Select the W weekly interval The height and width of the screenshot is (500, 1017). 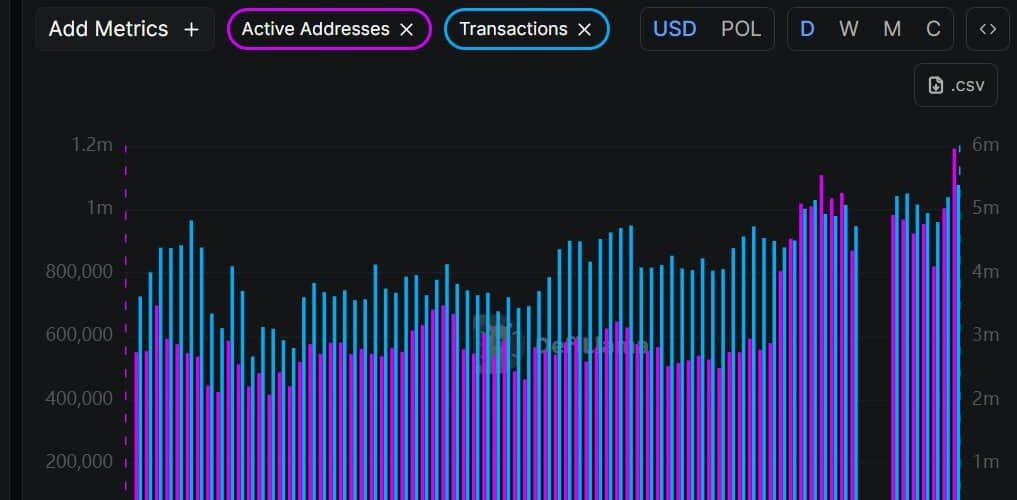849,29
